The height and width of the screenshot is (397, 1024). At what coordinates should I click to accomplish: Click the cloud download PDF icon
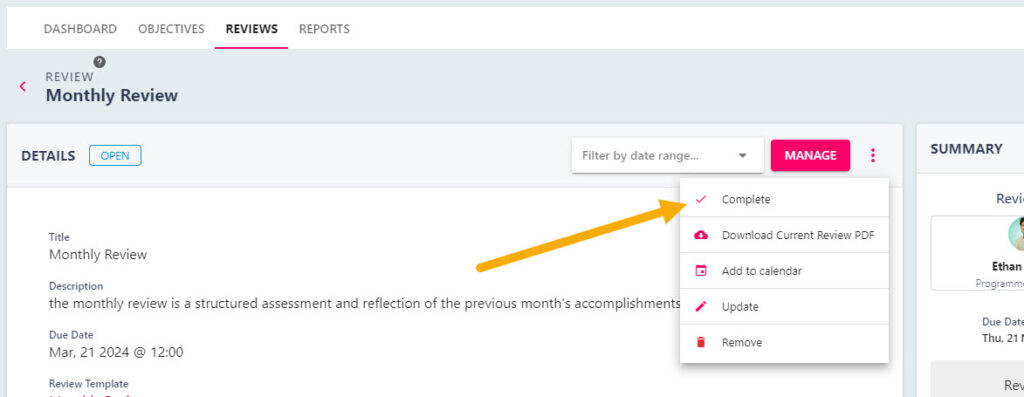point(701,235)
